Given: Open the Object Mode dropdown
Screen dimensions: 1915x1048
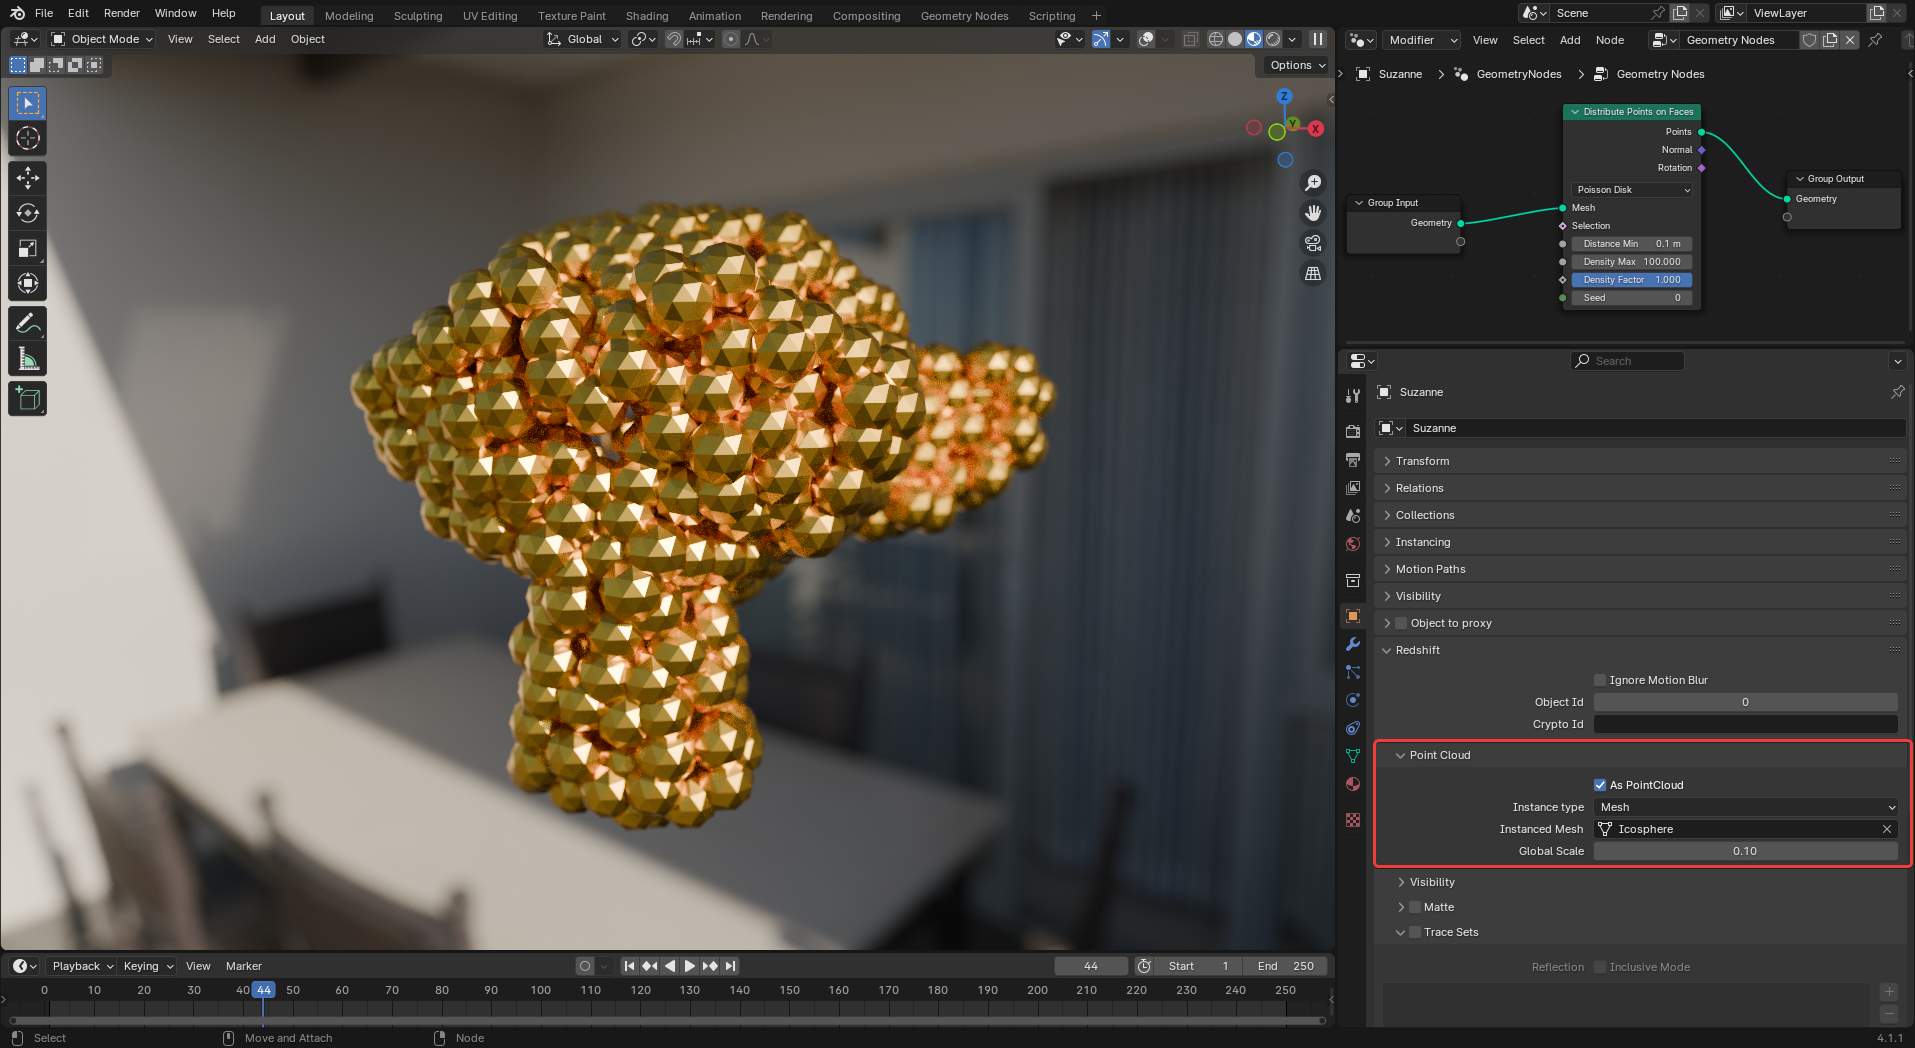Looking at the screenshot, I should point(102,39).
